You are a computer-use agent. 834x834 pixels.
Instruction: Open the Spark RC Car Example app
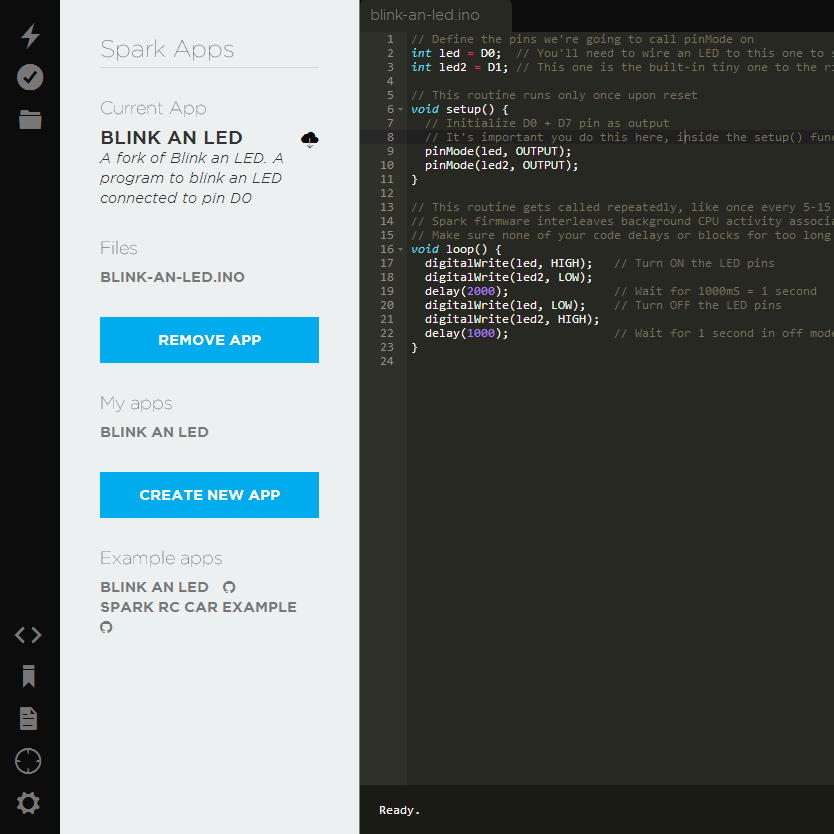(x=198, y=607)
